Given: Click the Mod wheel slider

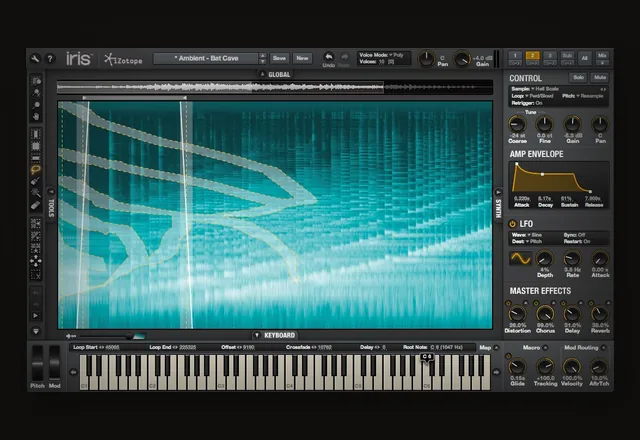Looking at the screenshot, I should click(x=54, y=363).
